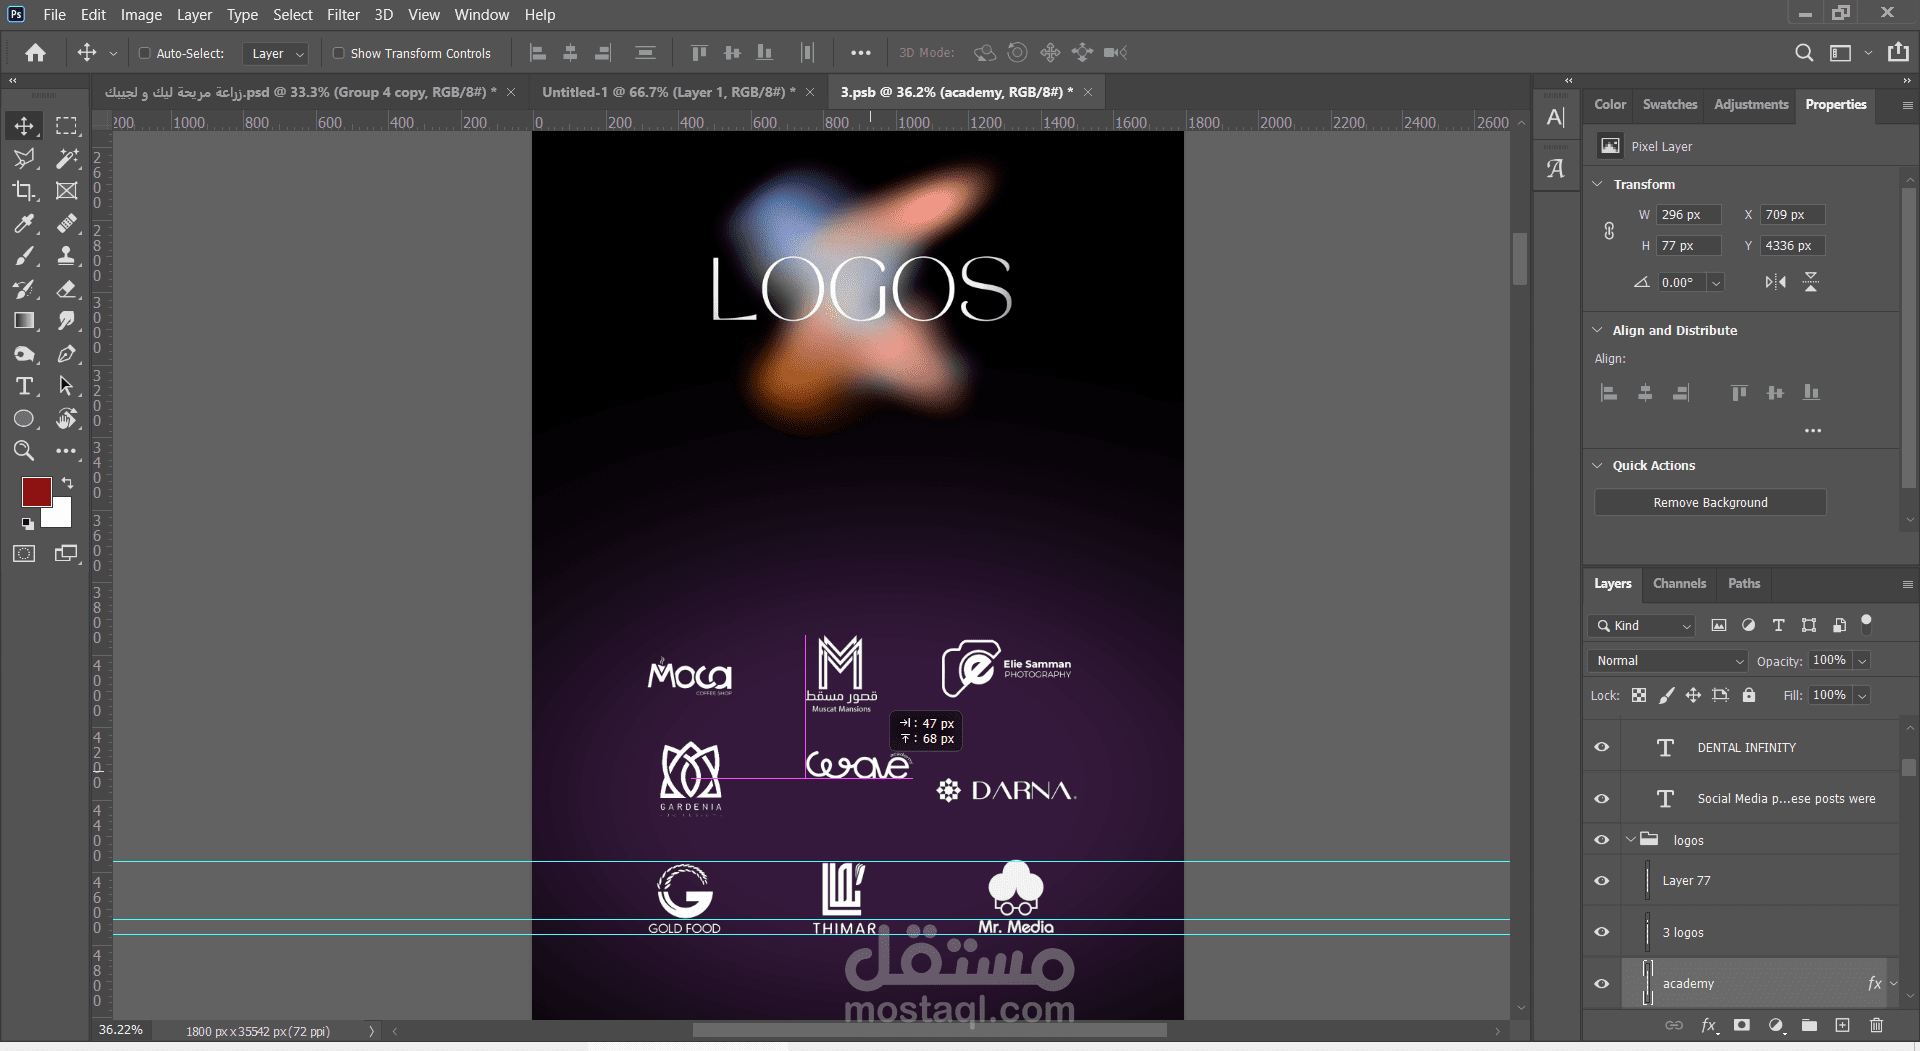
Task: Hide the DENTAL INFINITY layer
Action: pos(1602,747)
